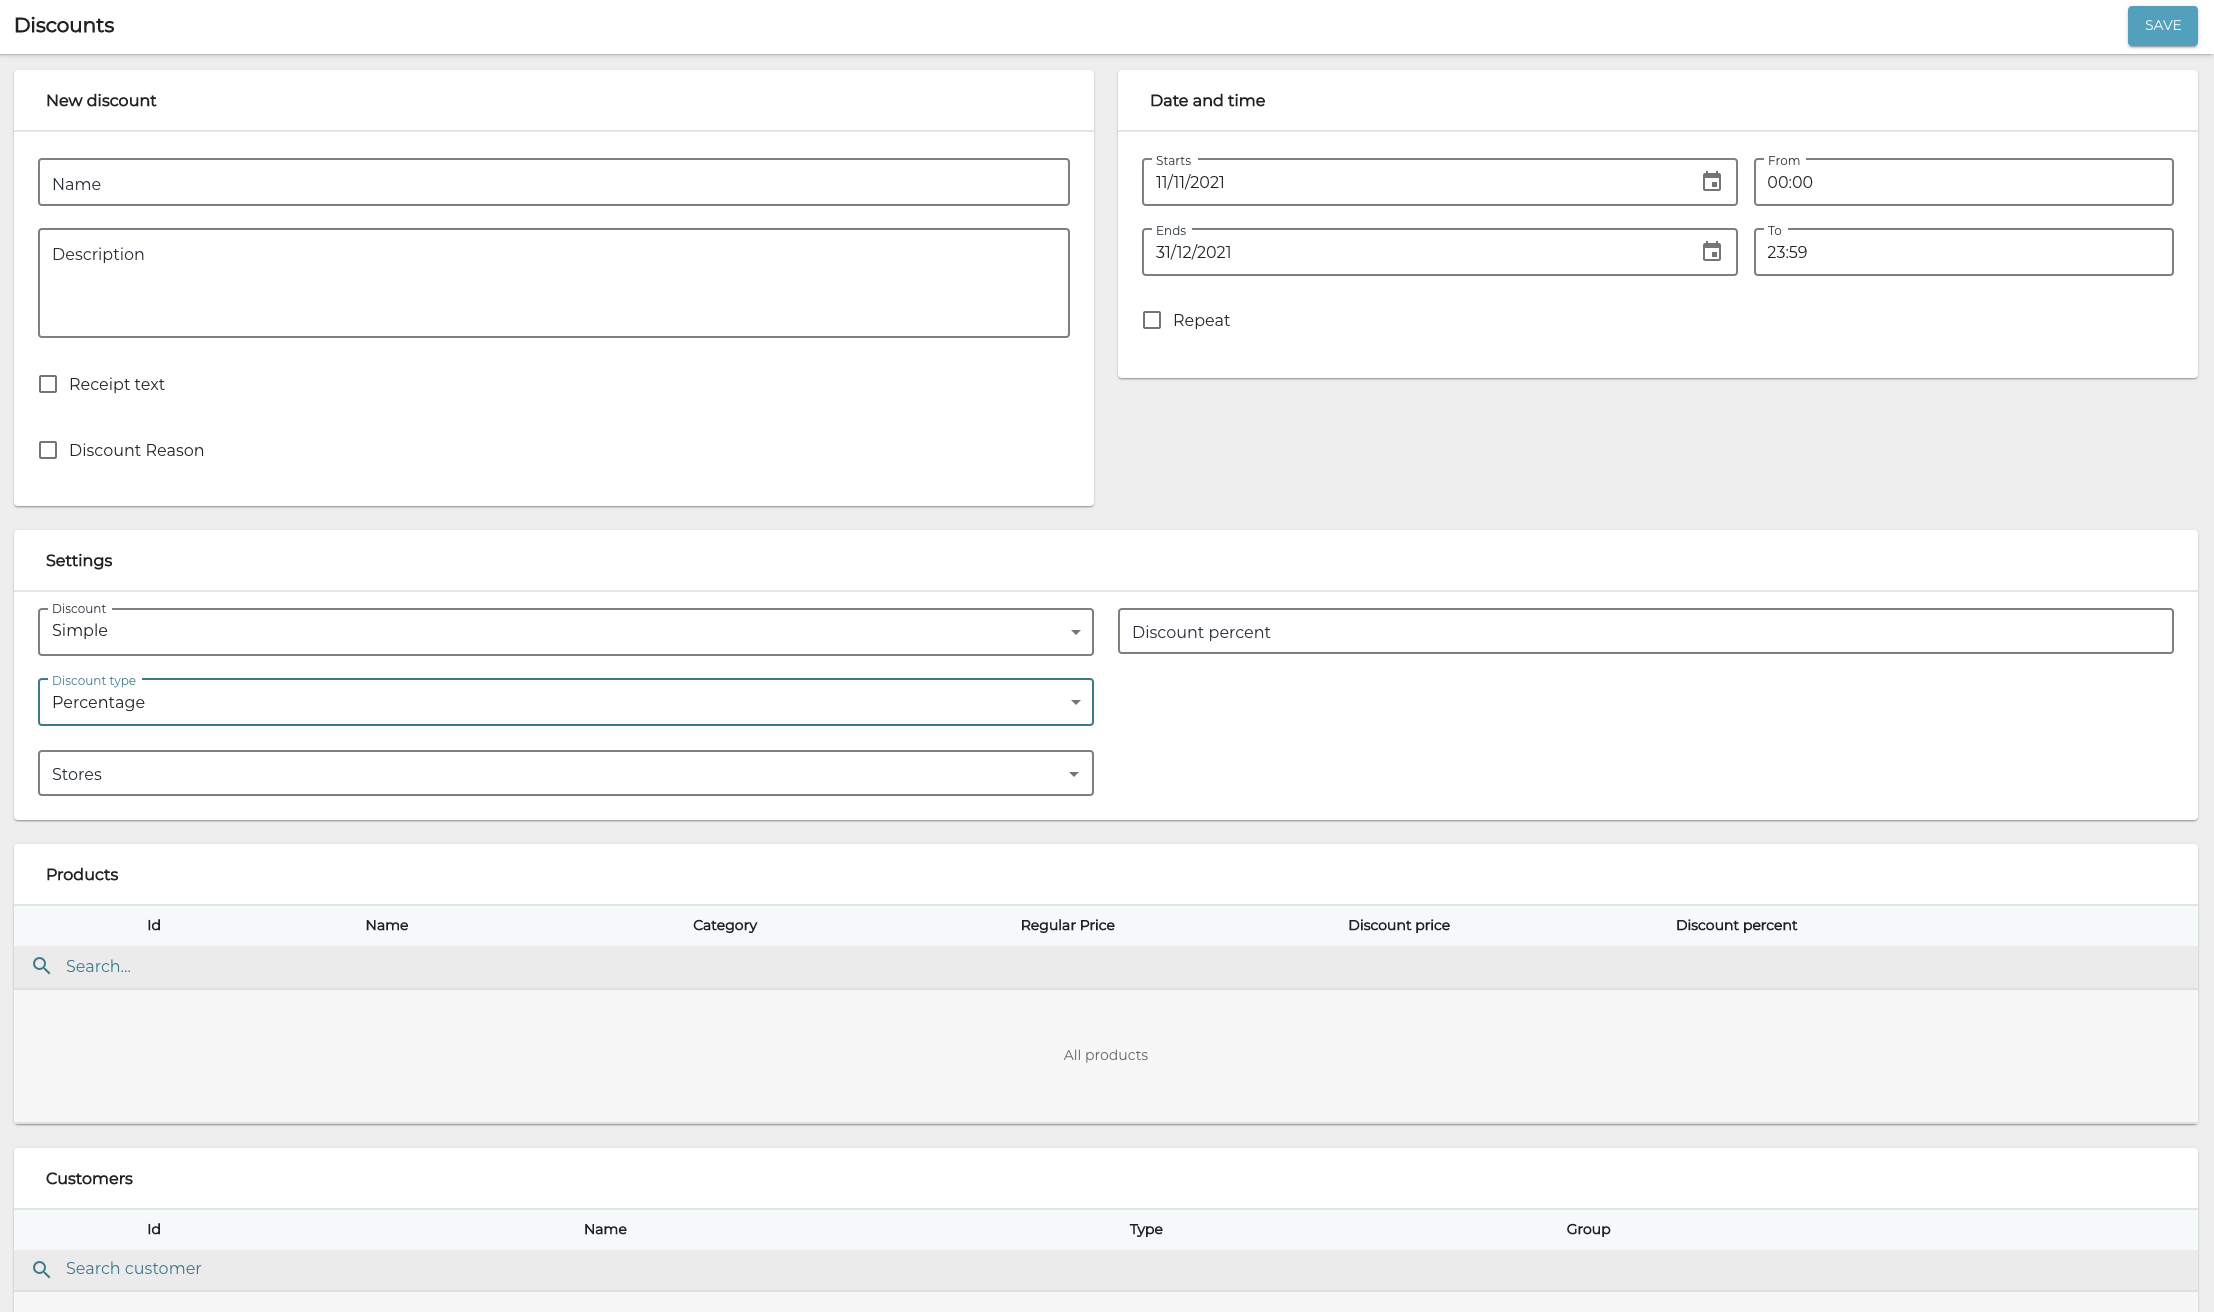
Task: Edit the From time field
Action: pos(1962,182)
